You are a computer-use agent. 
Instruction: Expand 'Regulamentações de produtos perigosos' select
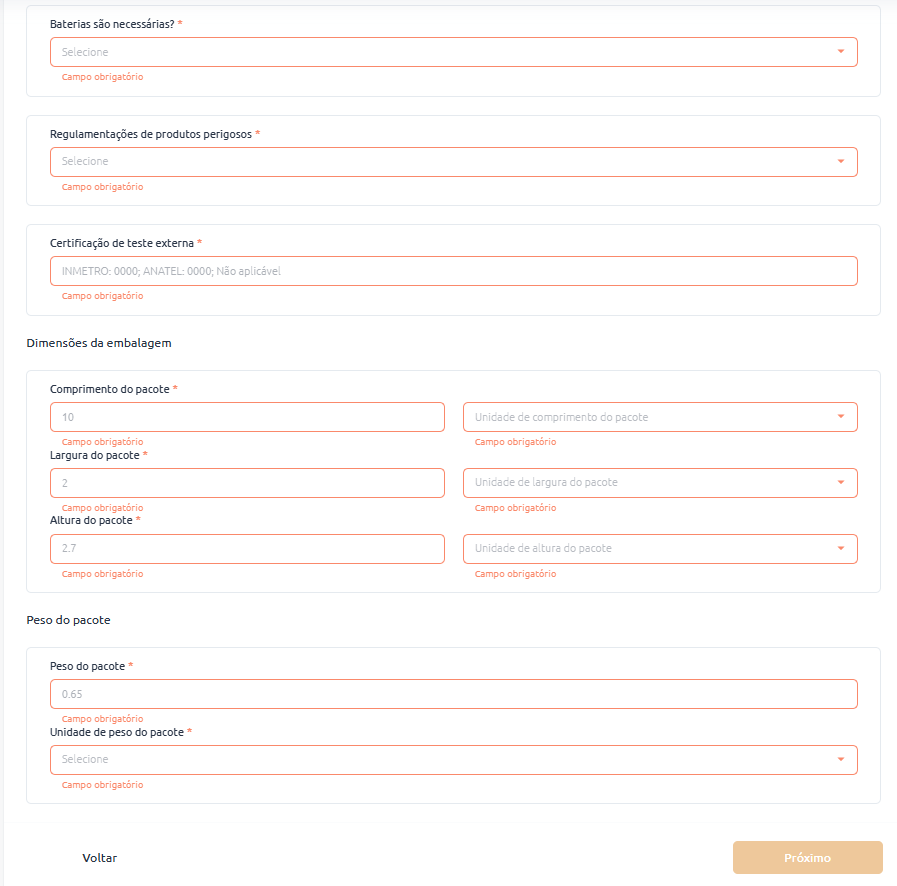click(x=440, y=162)
